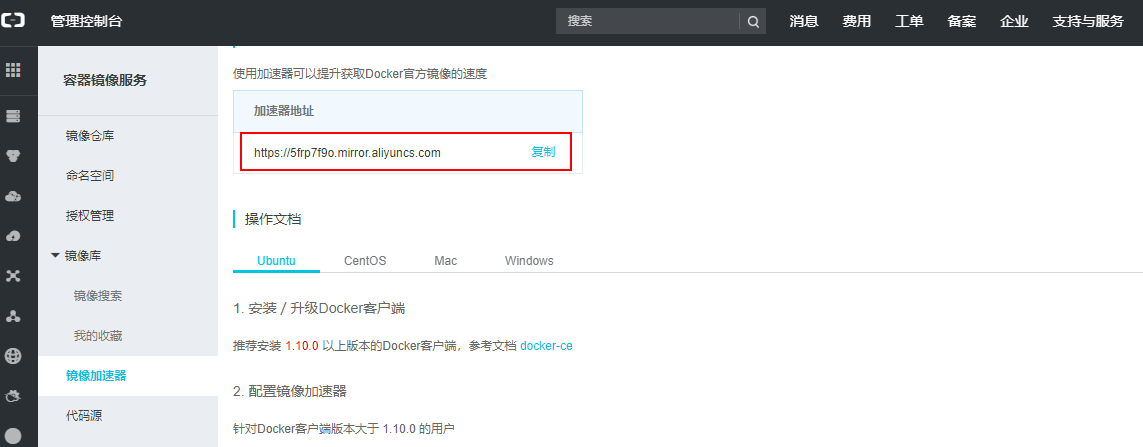Click the cloud shield icon in sidebar
The image size is (1143, 447).
pos(13,396)
